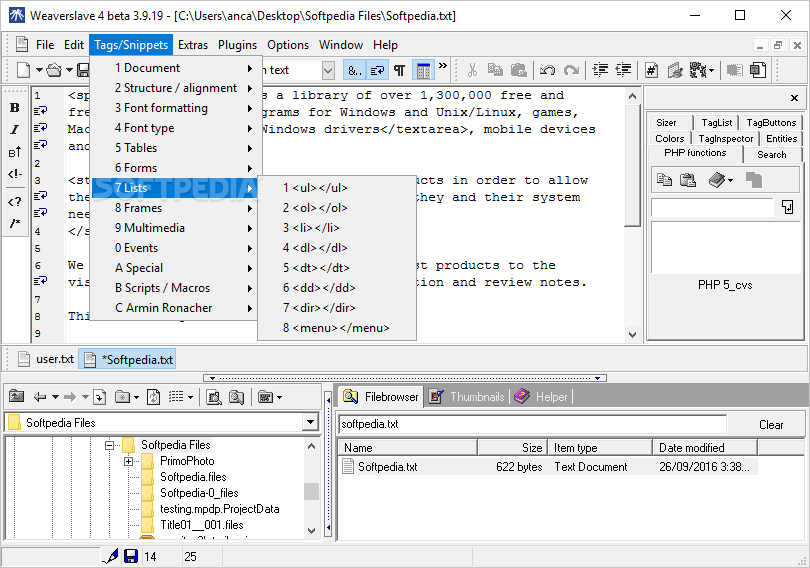810x568 pixels.
Task: Click the Open file folder icon
Action: tap(54, 70)
